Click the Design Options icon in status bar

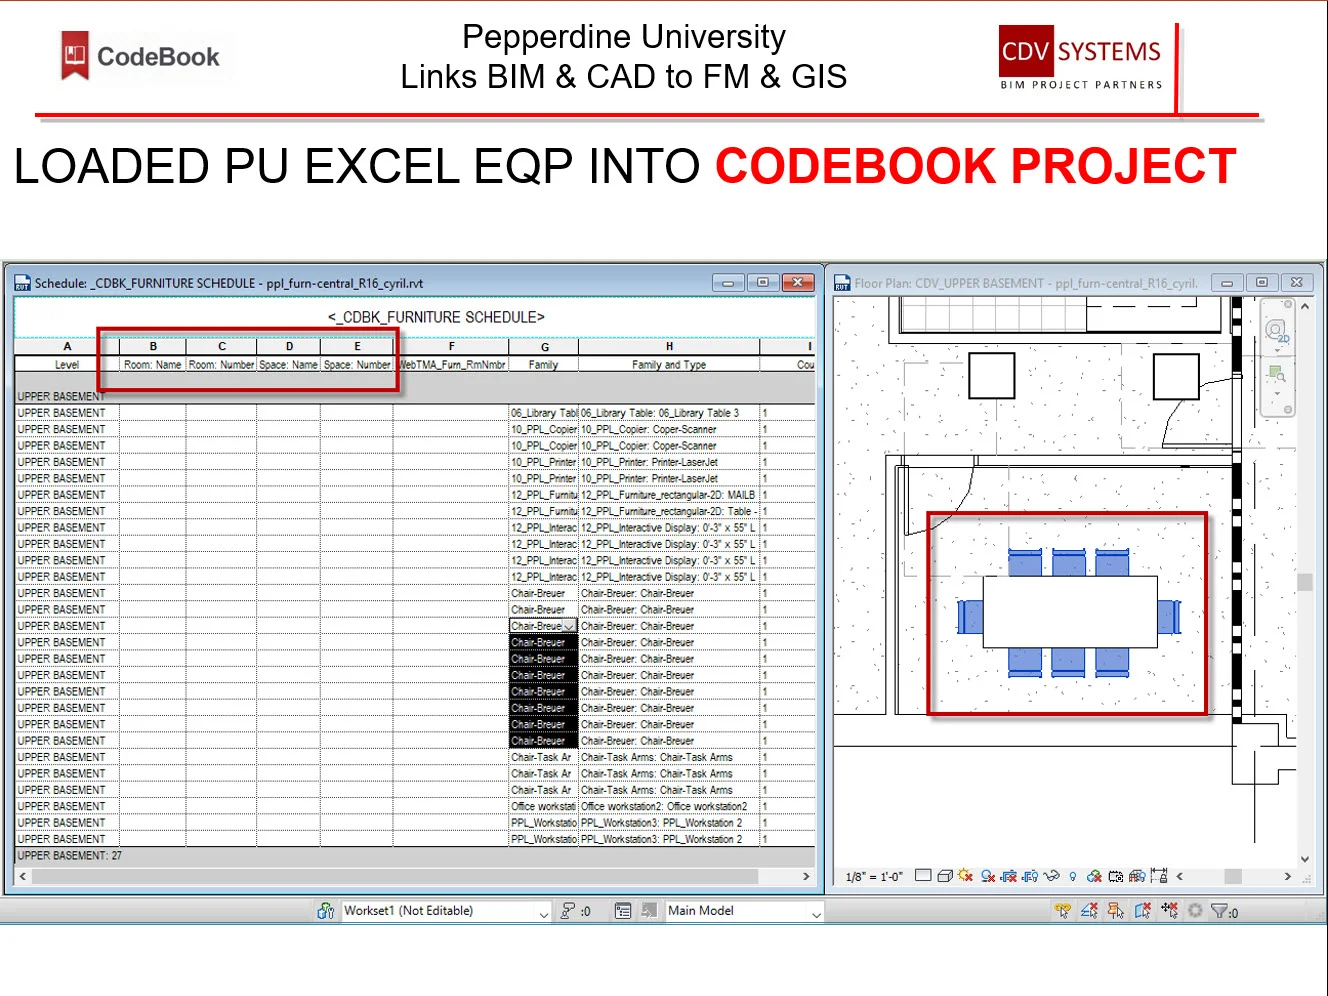623,911
